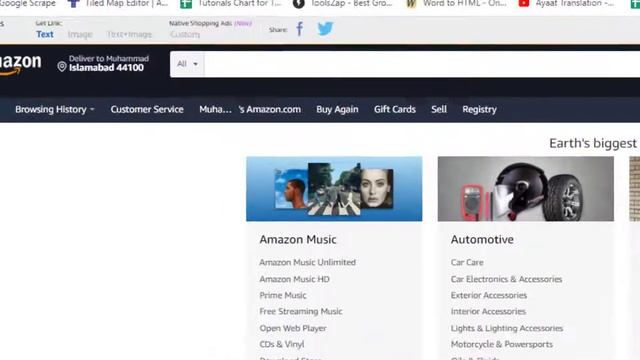This screenshot has height=360, width=640.
Task: Open Lights & Lighting Accessories
Action: [x=507, y=328]
